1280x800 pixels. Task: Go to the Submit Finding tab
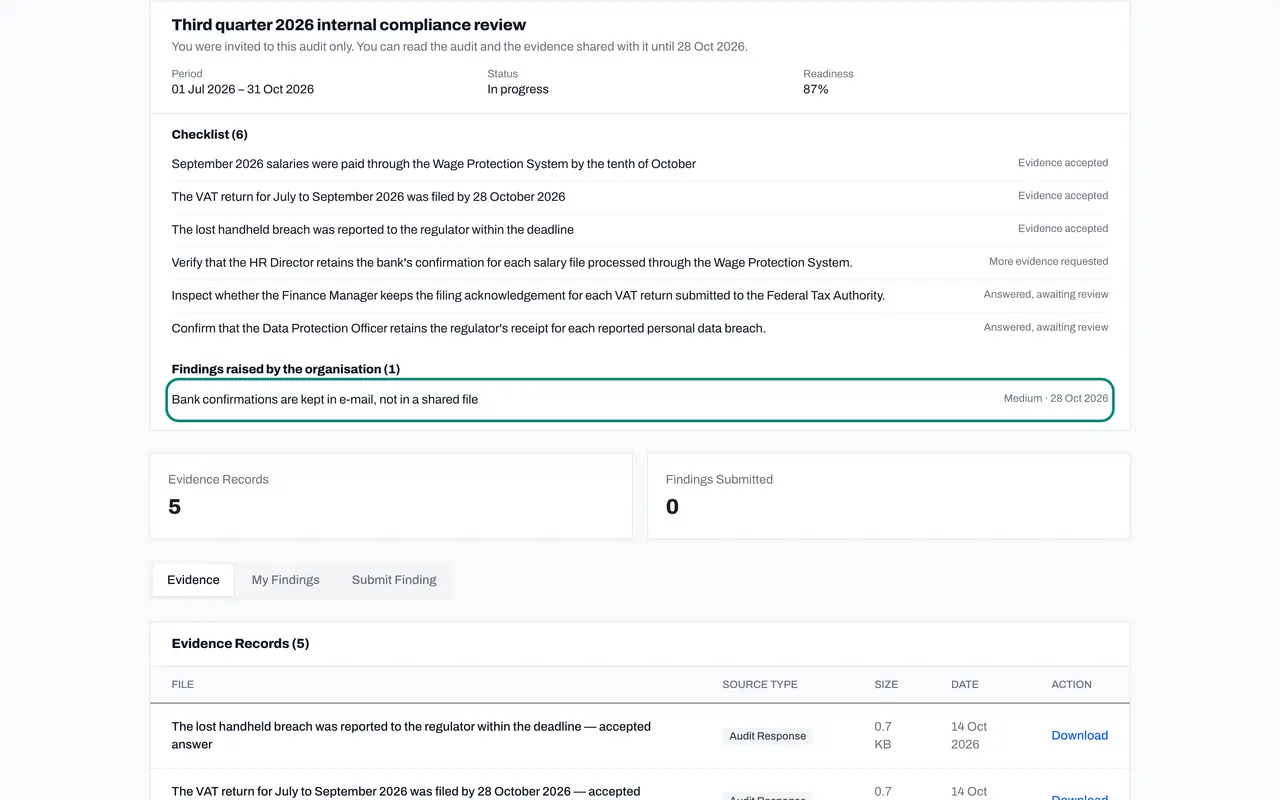tap(394, 580)
